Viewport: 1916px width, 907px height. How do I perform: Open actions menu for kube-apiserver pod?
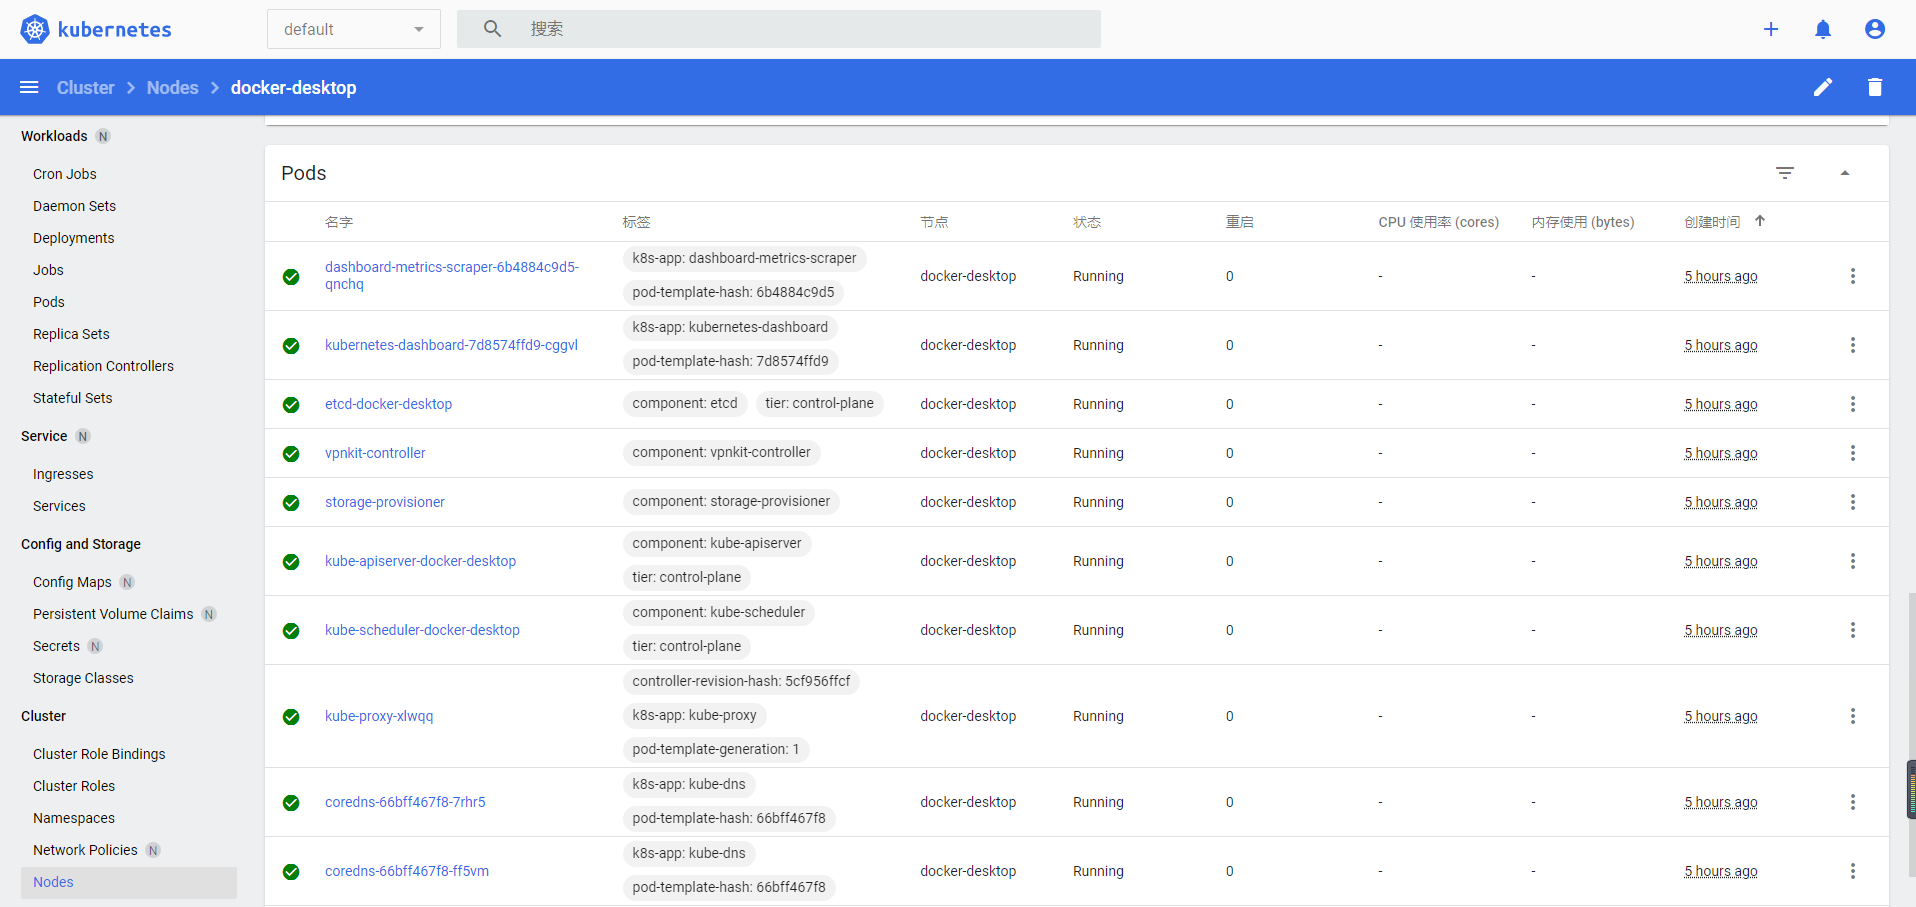point(1853,561)
